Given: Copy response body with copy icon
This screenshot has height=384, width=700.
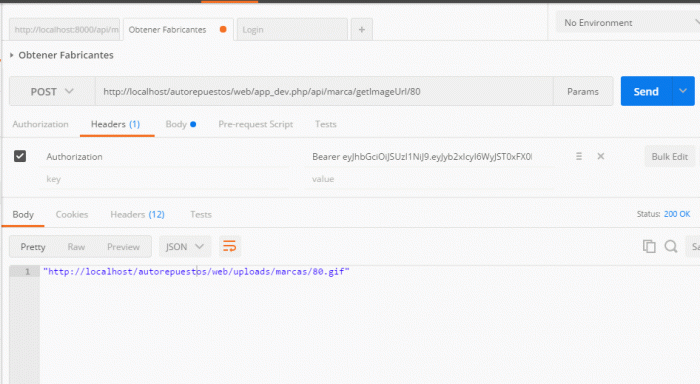Looking at the screenshot, I should coord(649,246).
